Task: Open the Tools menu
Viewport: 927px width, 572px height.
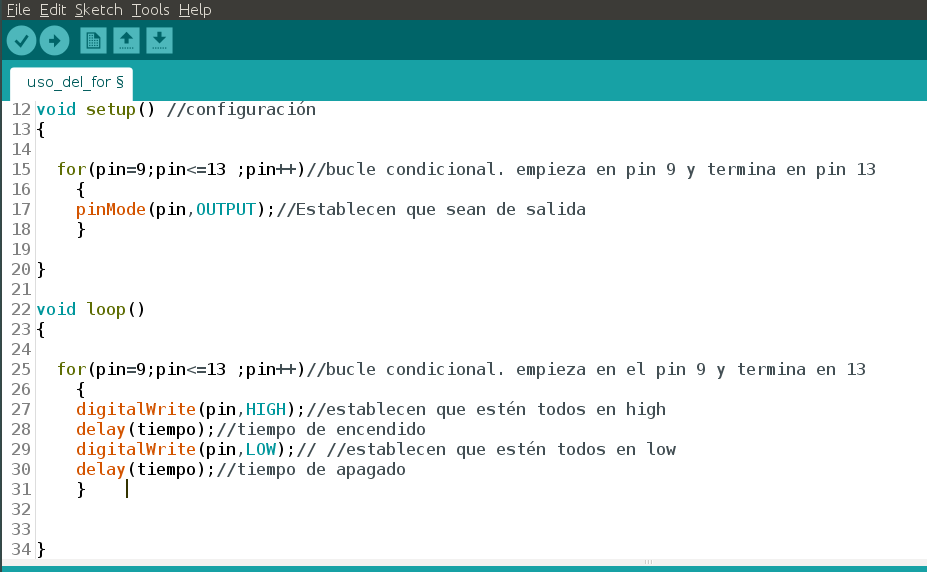Action: click(150, 10)
